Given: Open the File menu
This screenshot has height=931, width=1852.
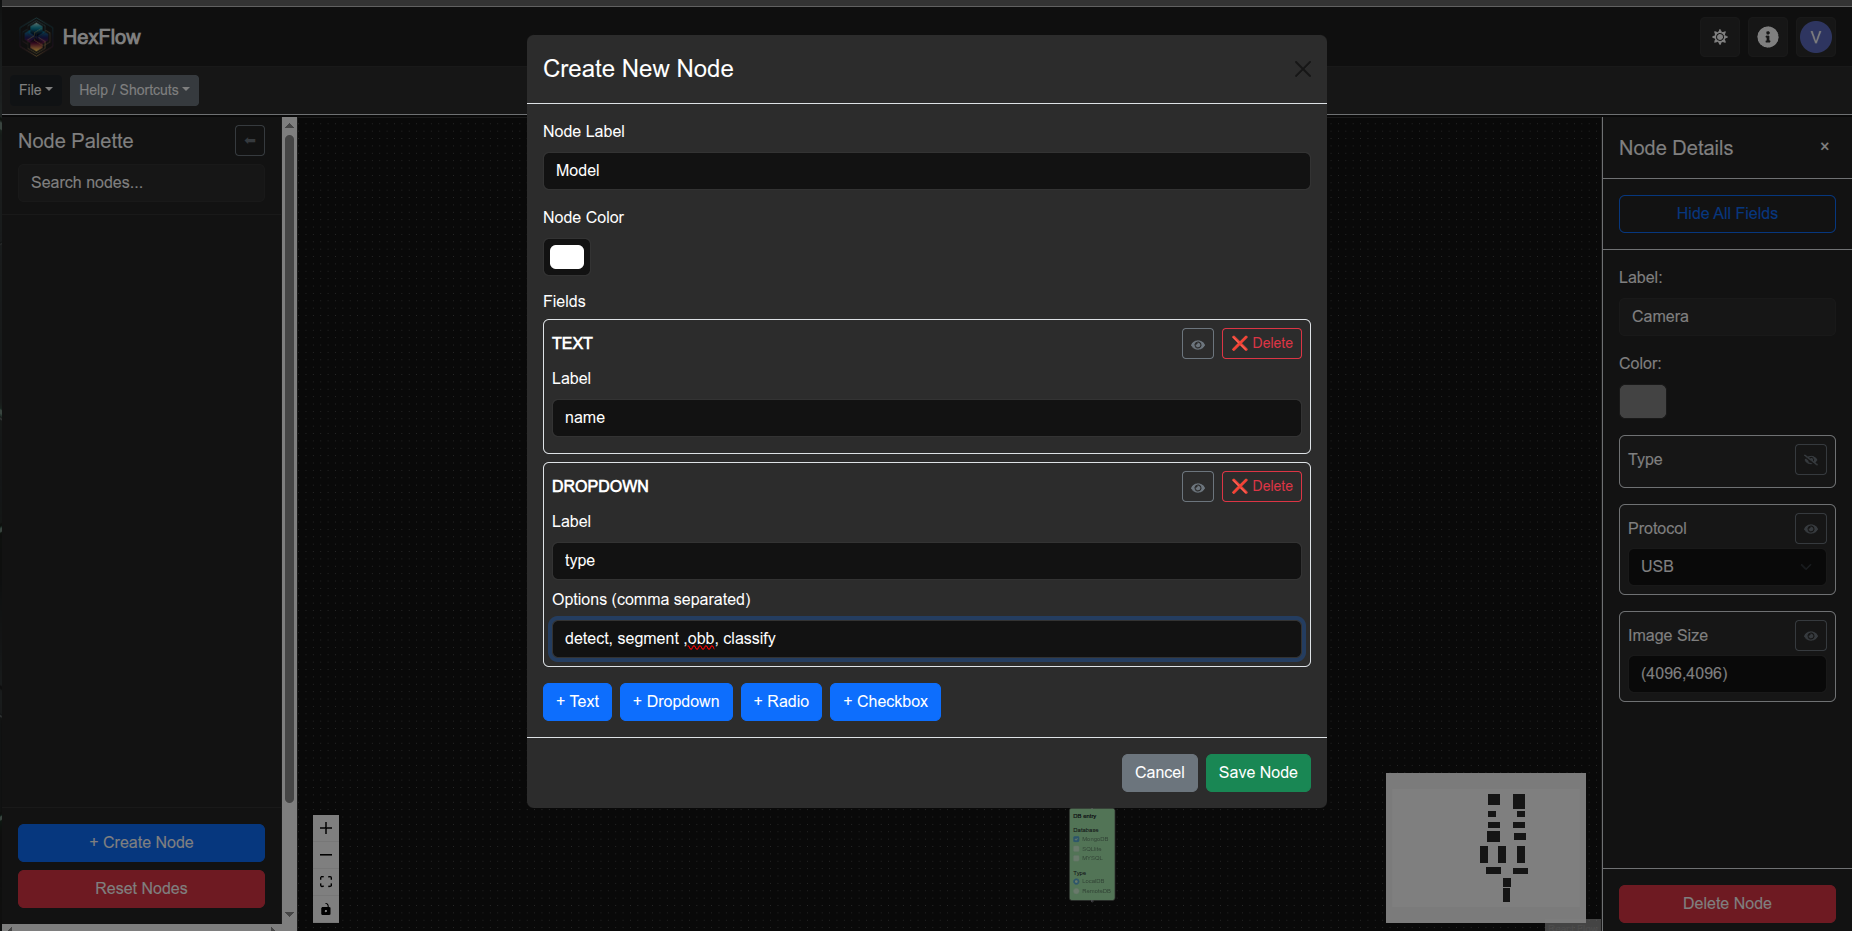Looking at the screenshot, I should point(35,90).
